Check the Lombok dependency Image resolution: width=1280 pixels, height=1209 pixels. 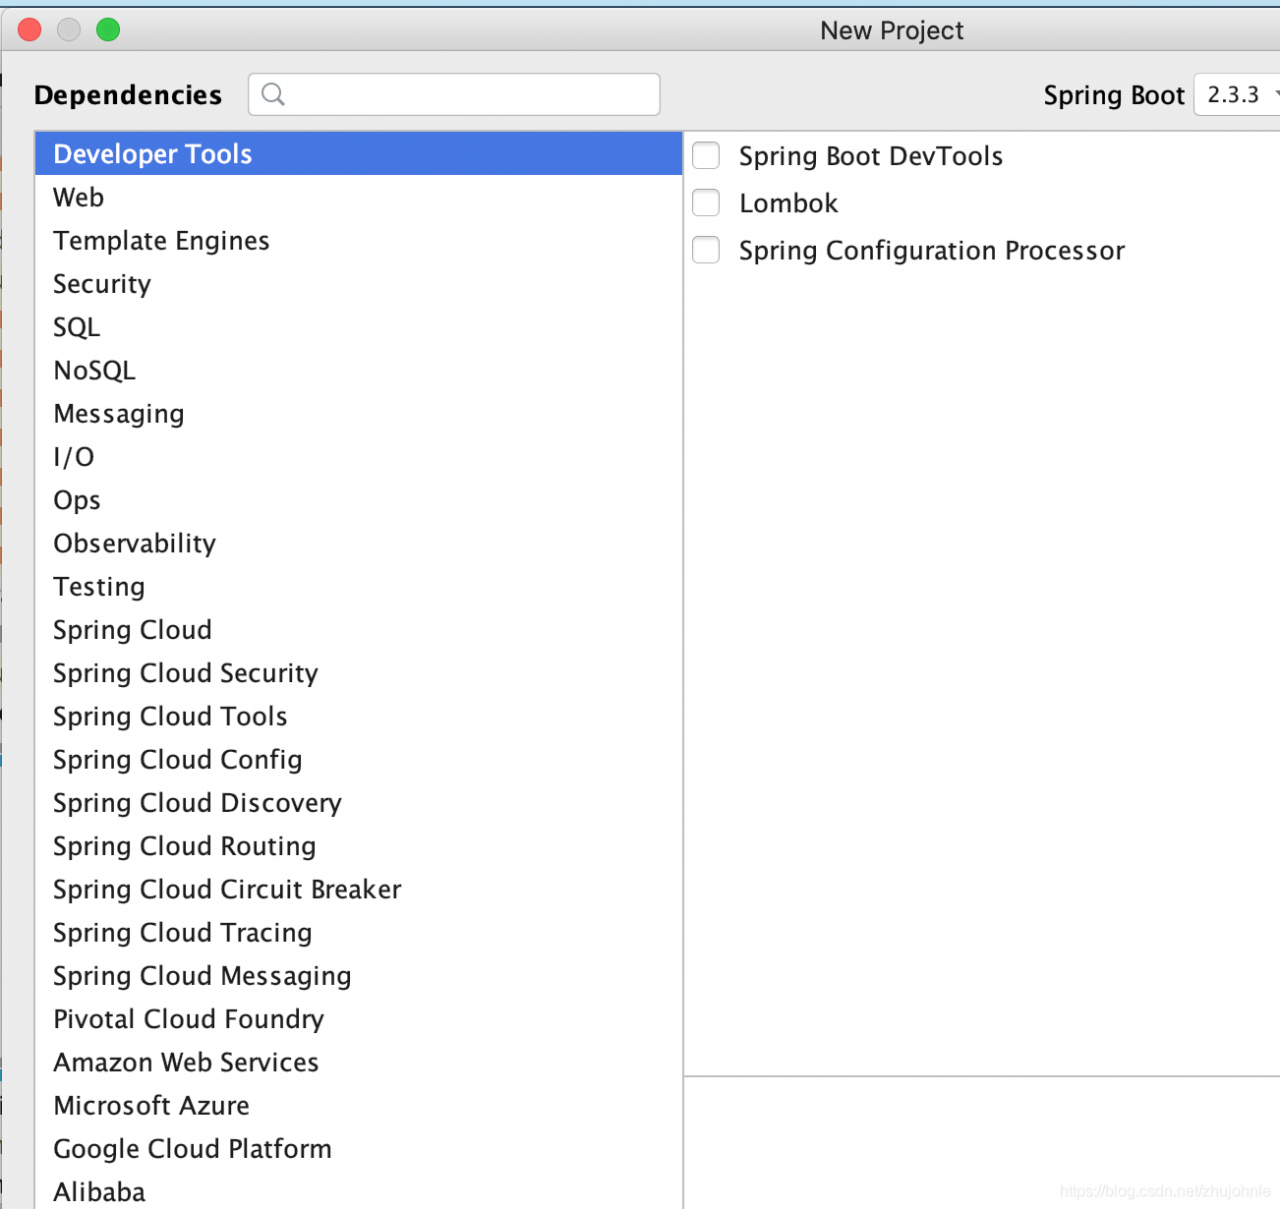[x=706, y=203]
